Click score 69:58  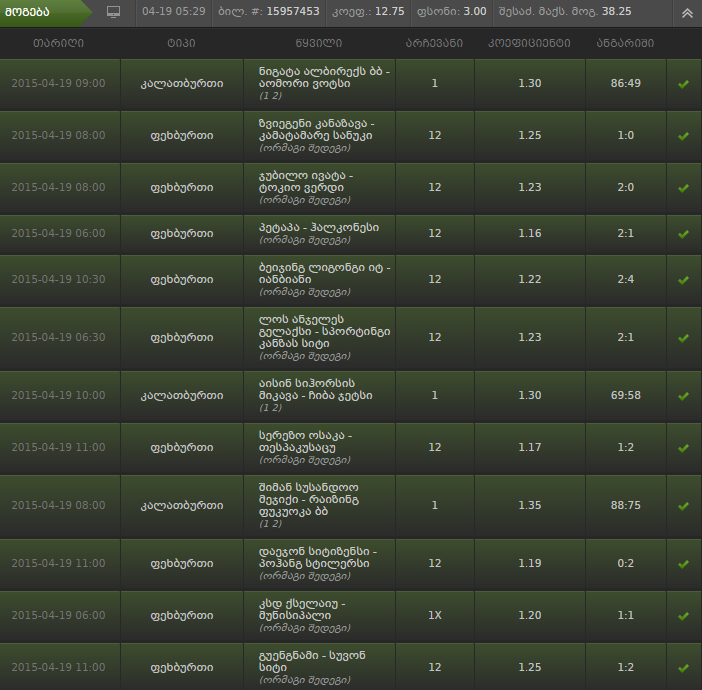pos(625,395)
